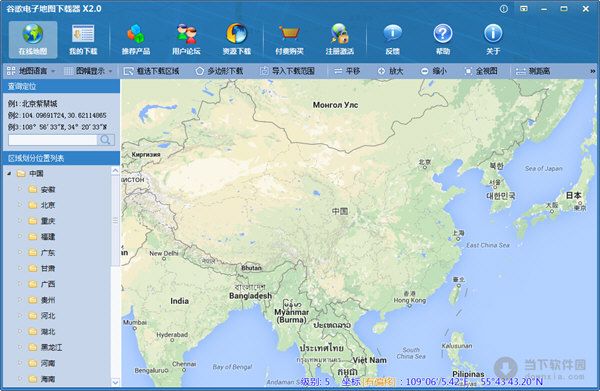Open the 地图语言 map language dropdown

[x=31, y=71]
